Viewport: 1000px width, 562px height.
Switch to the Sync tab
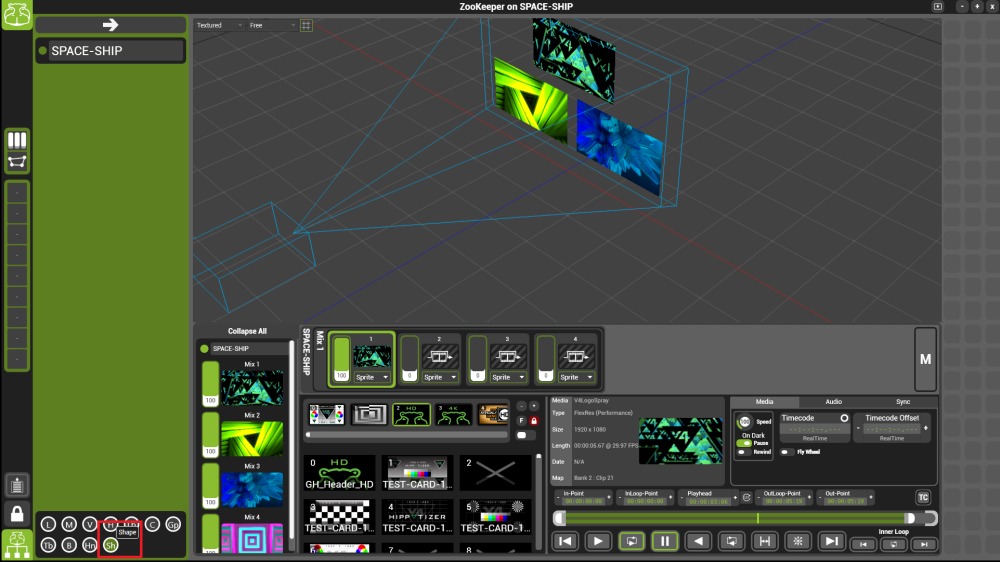coord(902,402)
